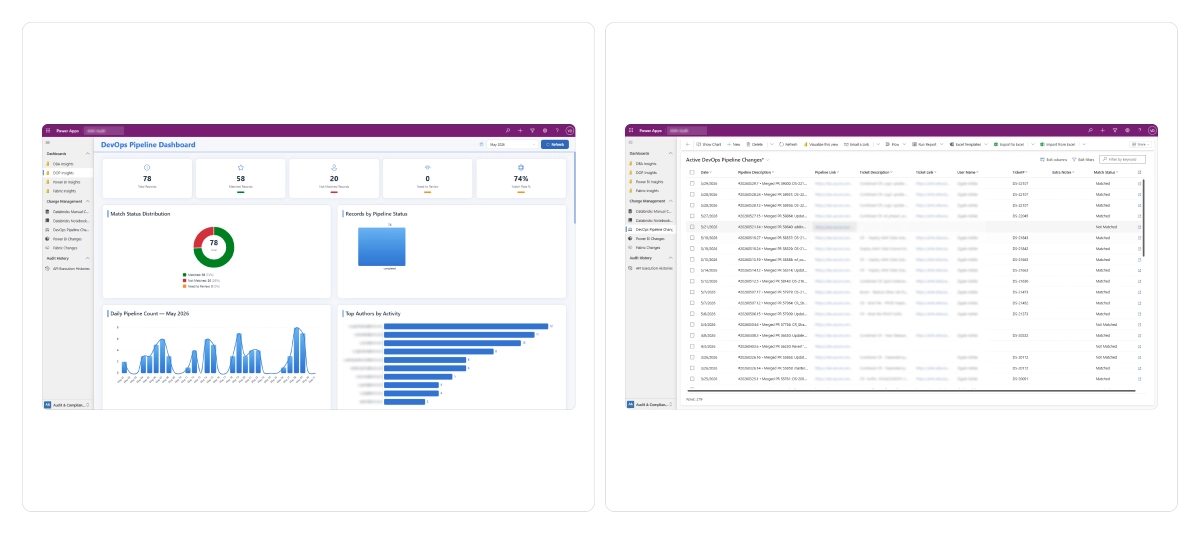Screen dimensions: 1200x534
Task: Open API Execution Histories in dashboard sidebar
Action: [x=68, y=268]
